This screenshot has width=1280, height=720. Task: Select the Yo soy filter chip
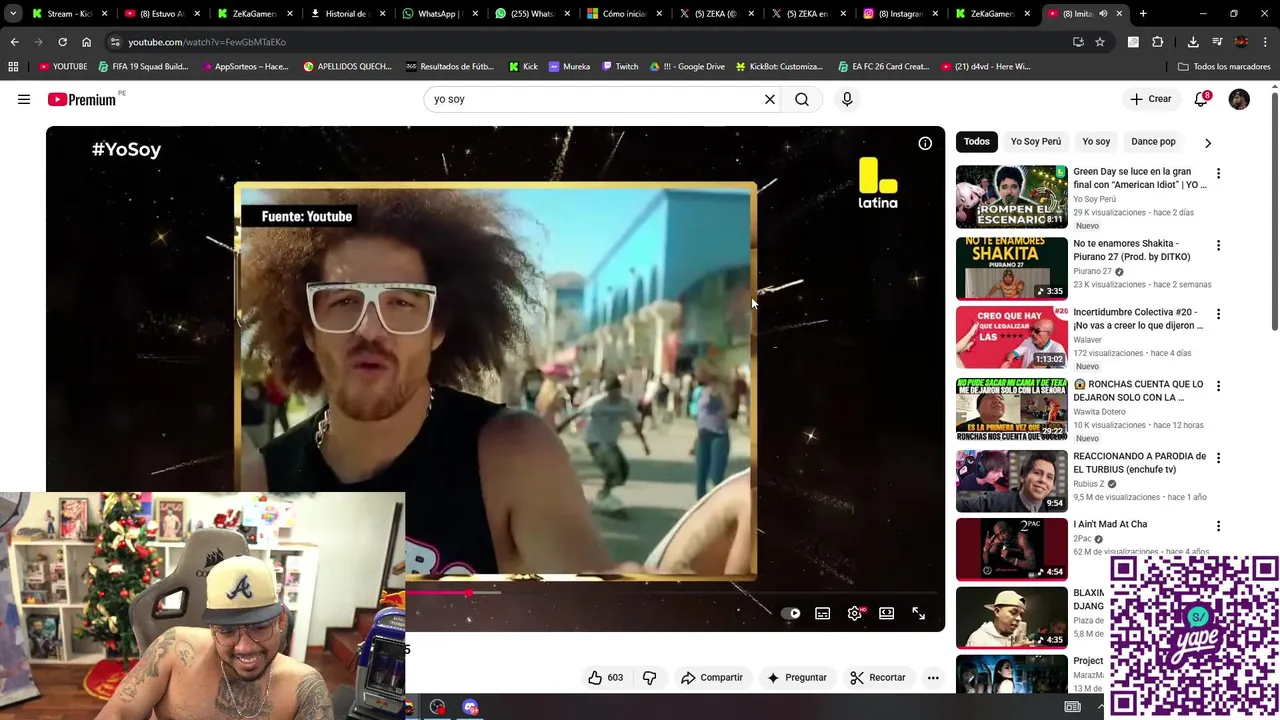(x=1096, y=142)
